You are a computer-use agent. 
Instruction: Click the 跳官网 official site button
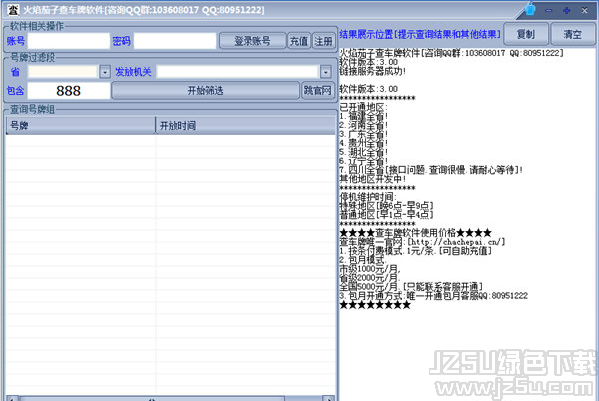pos(318,91)
